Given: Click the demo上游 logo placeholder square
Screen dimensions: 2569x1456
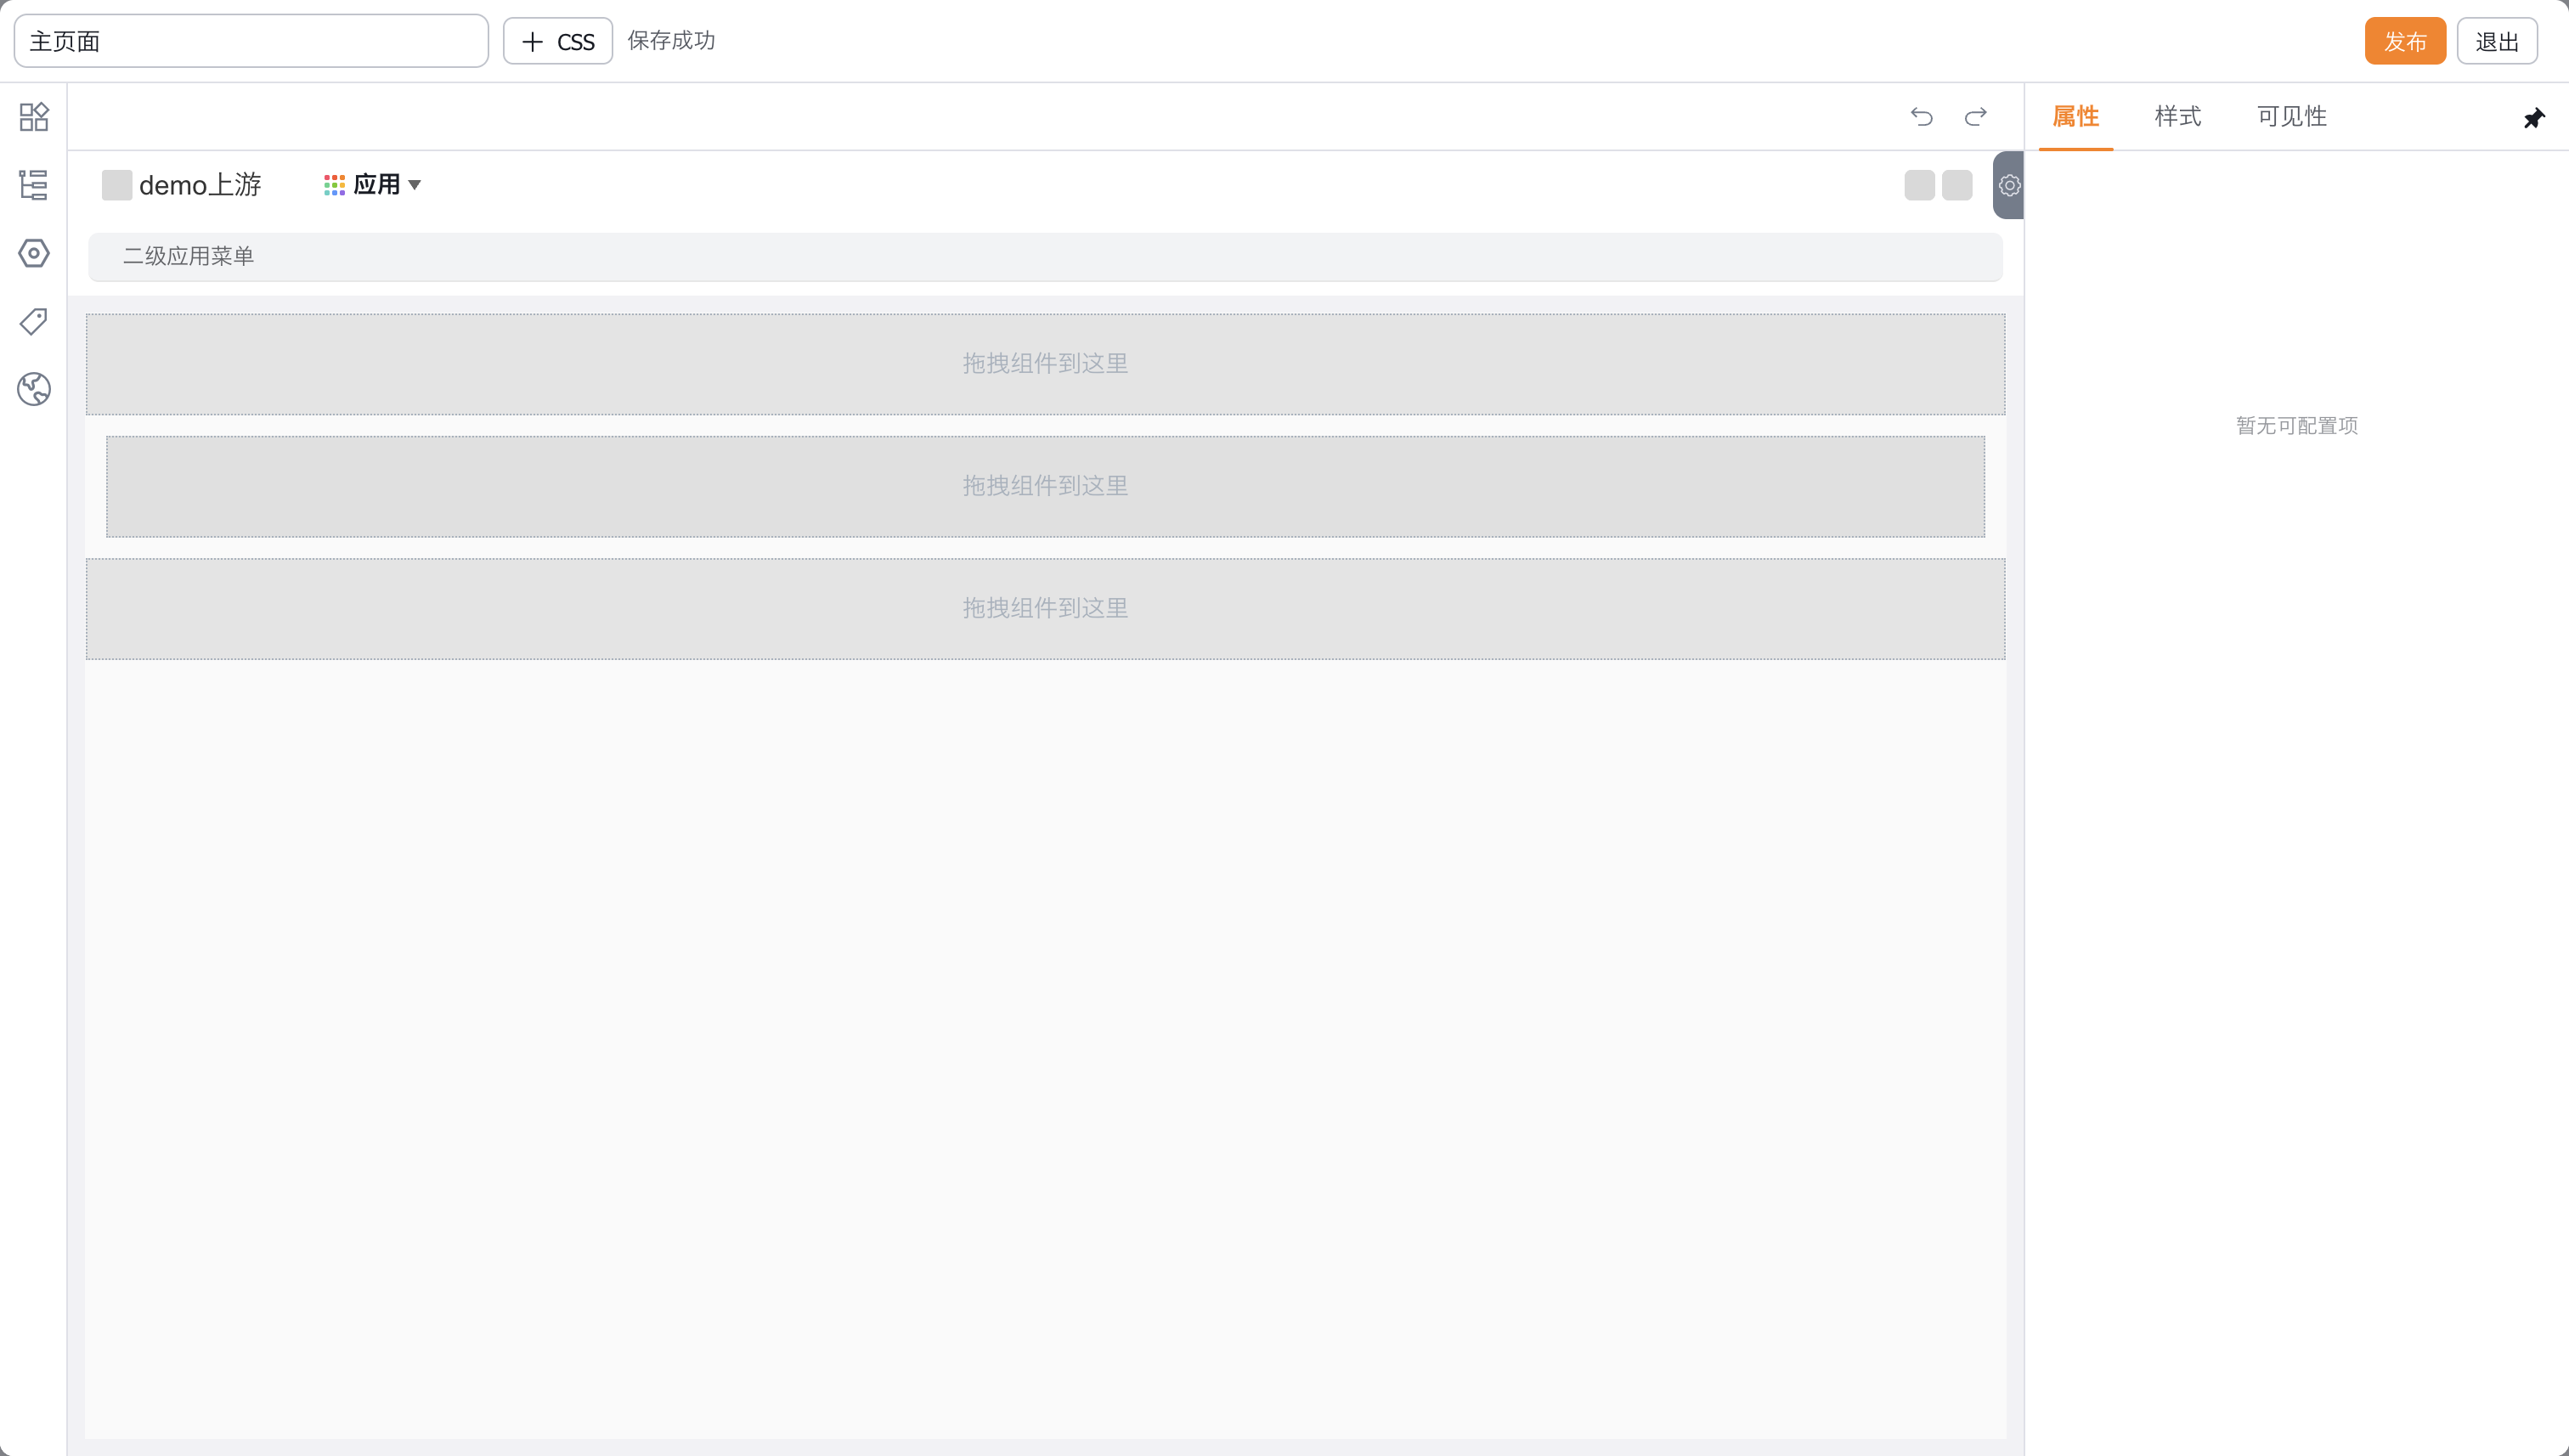Looking at the screenshot, I should pyautogui.click(x=117, y=185).
